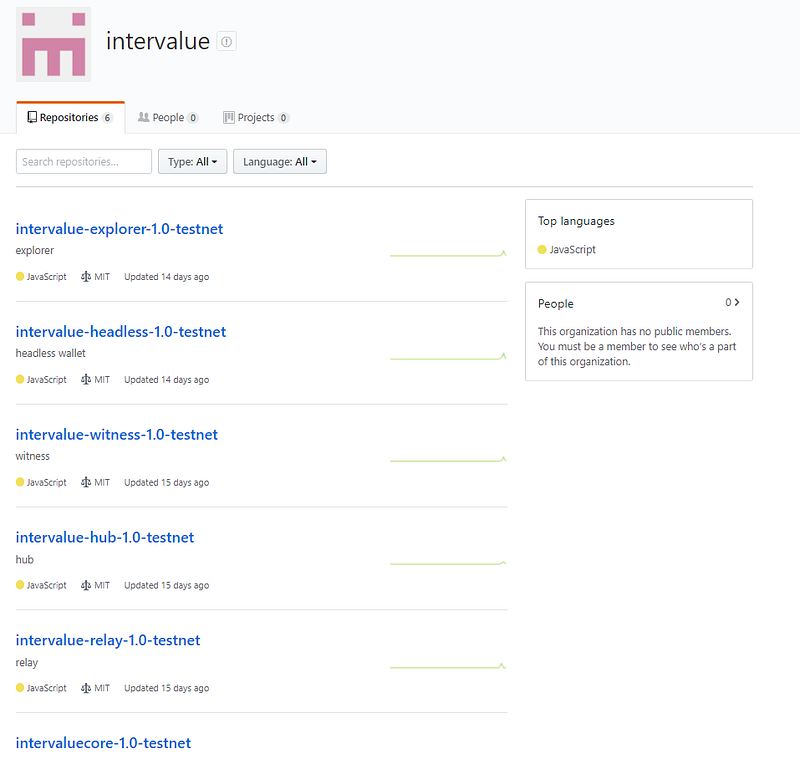Click activity sparkline graph for headless repo
The image size is (800, 759).
448,357
